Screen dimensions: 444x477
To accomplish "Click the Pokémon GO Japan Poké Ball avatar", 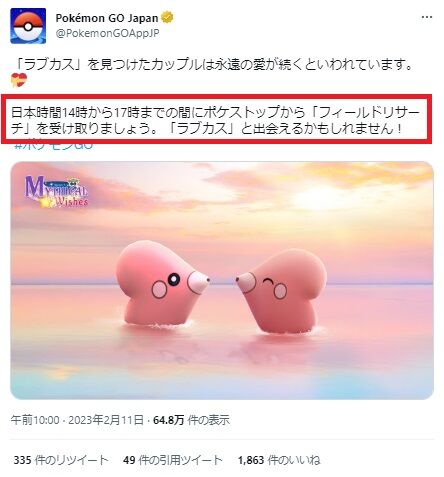I will point(28,26).
